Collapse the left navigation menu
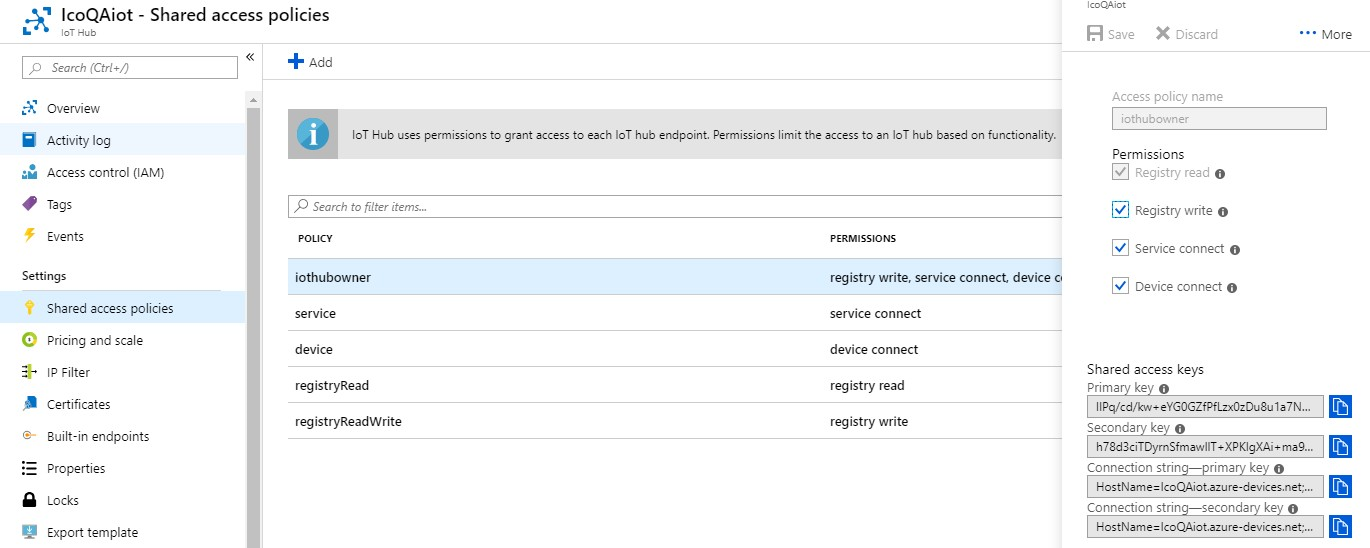The image size is (1370, 548). (250, 57)
